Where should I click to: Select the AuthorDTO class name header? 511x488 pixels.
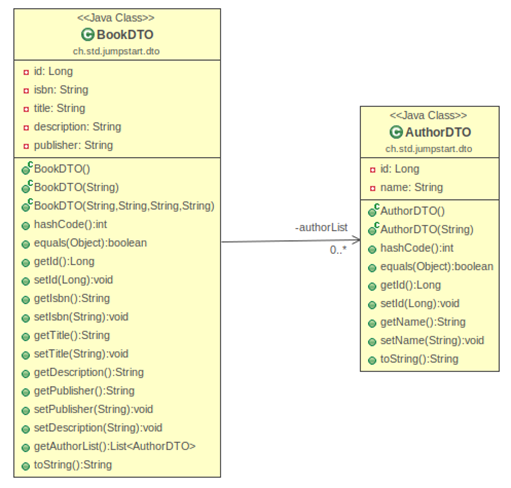(438, 132)
